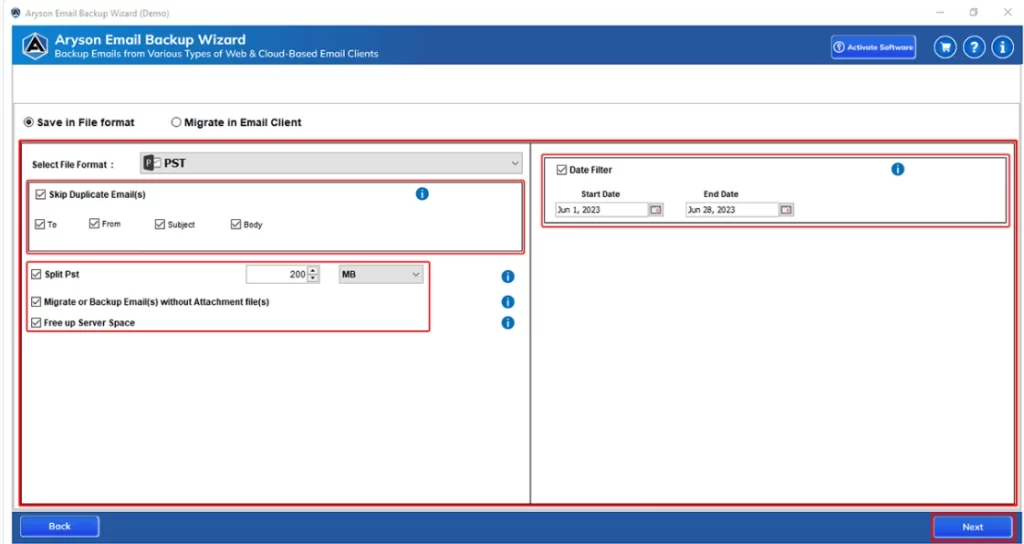Open the help question mark icon
Screen dimensions: 1024x544
(x=974, y=47)
